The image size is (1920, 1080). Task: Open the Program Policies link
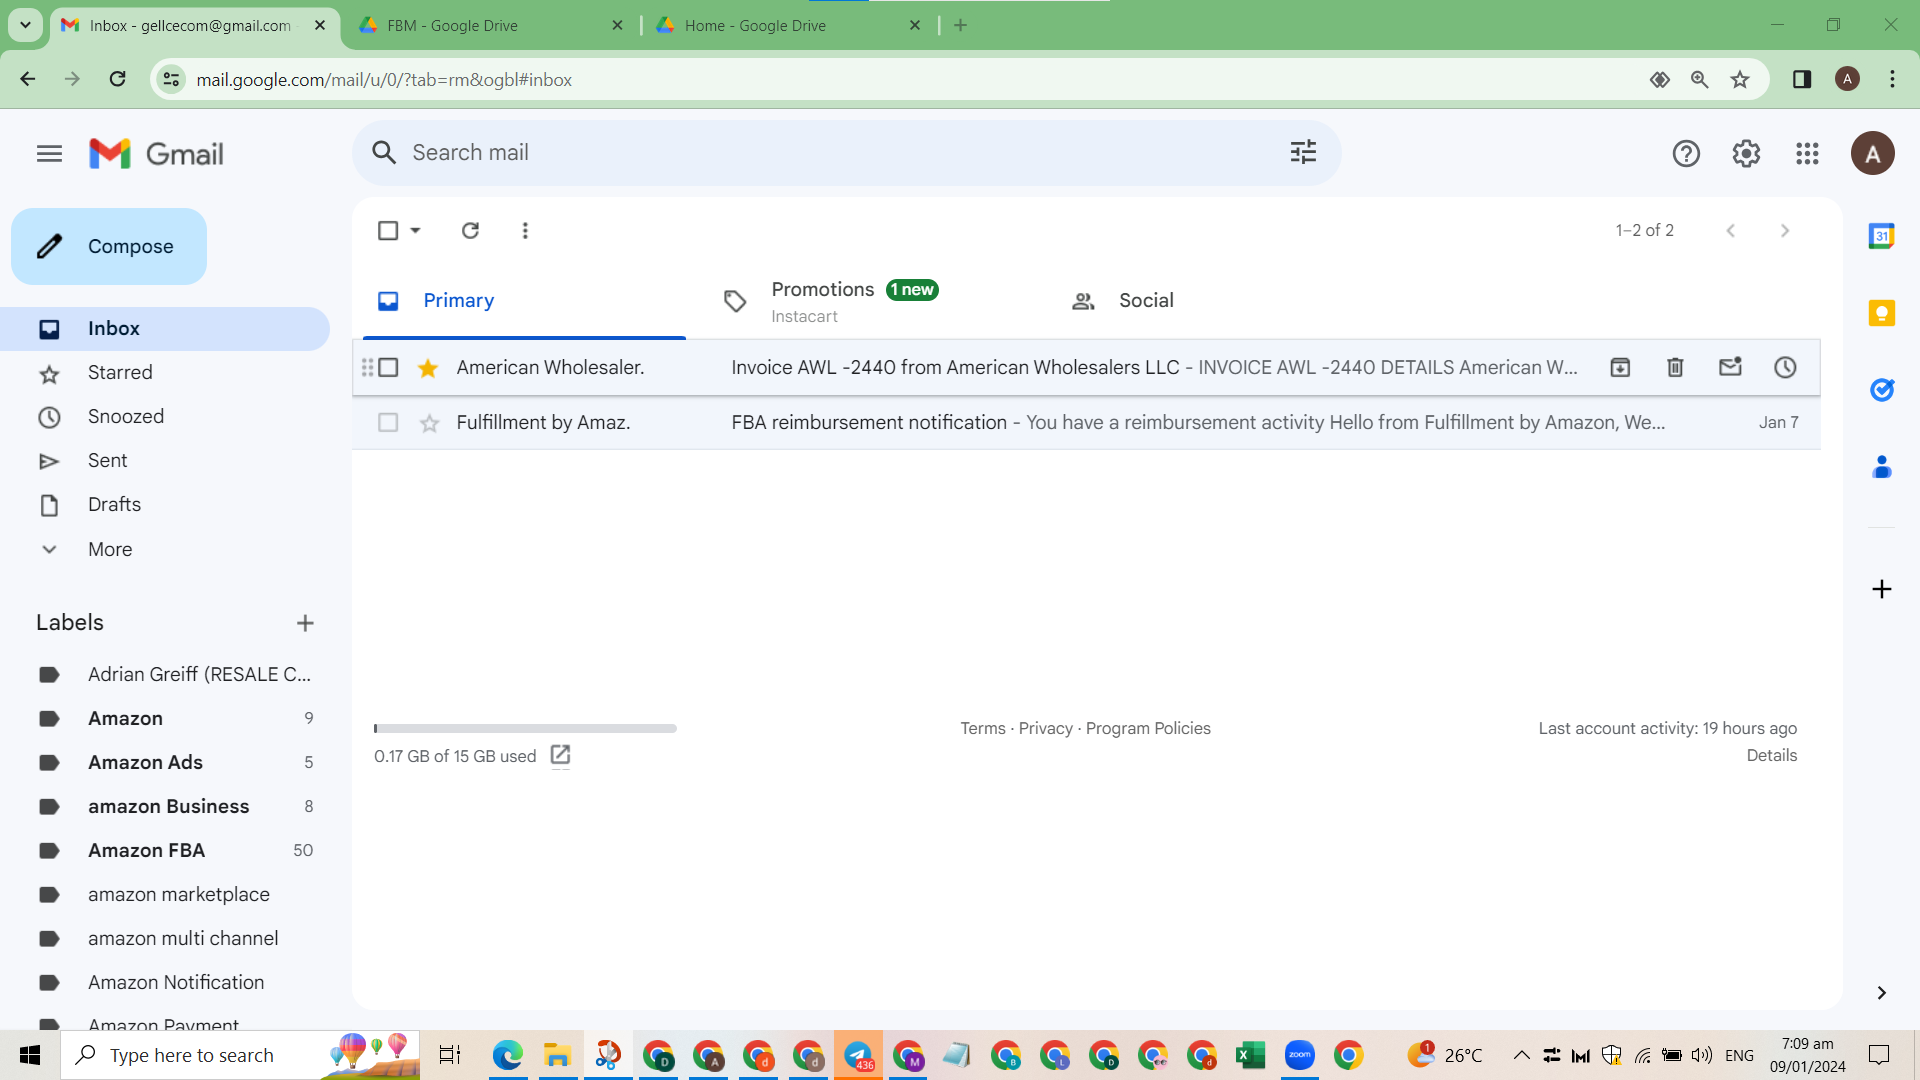1148,728
